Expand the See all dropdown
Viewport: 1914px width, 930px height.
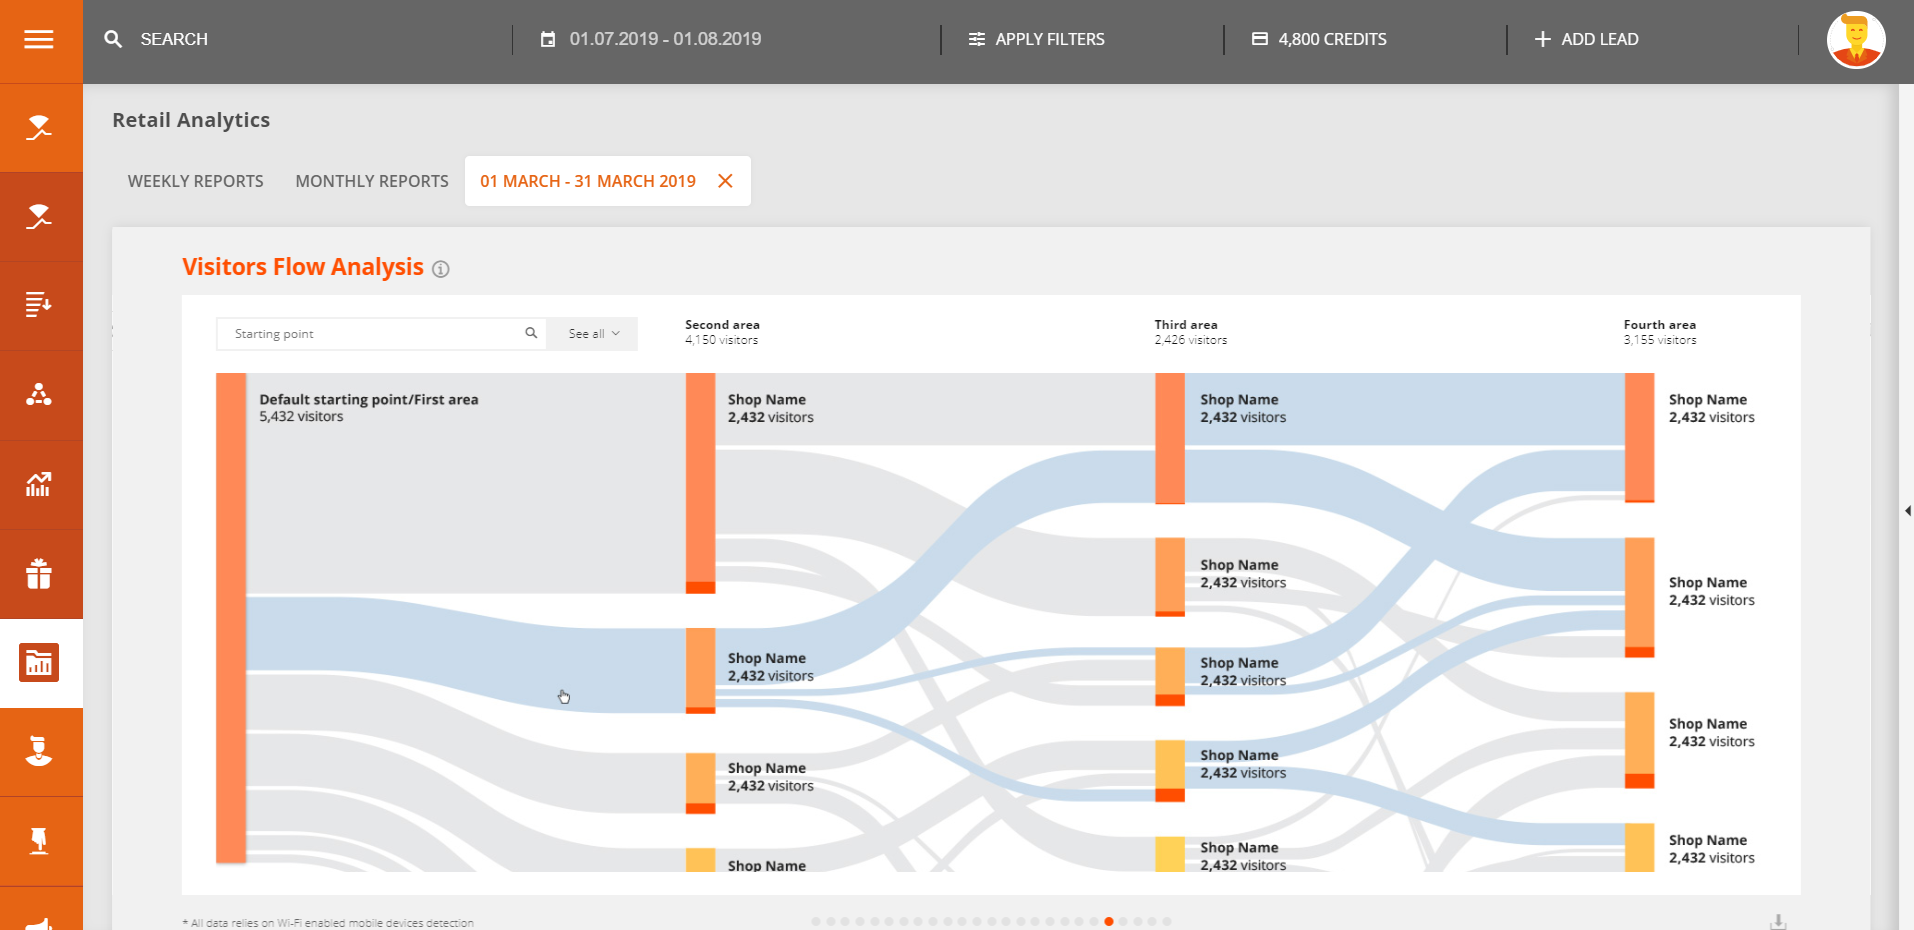click(x=593, y=334)
